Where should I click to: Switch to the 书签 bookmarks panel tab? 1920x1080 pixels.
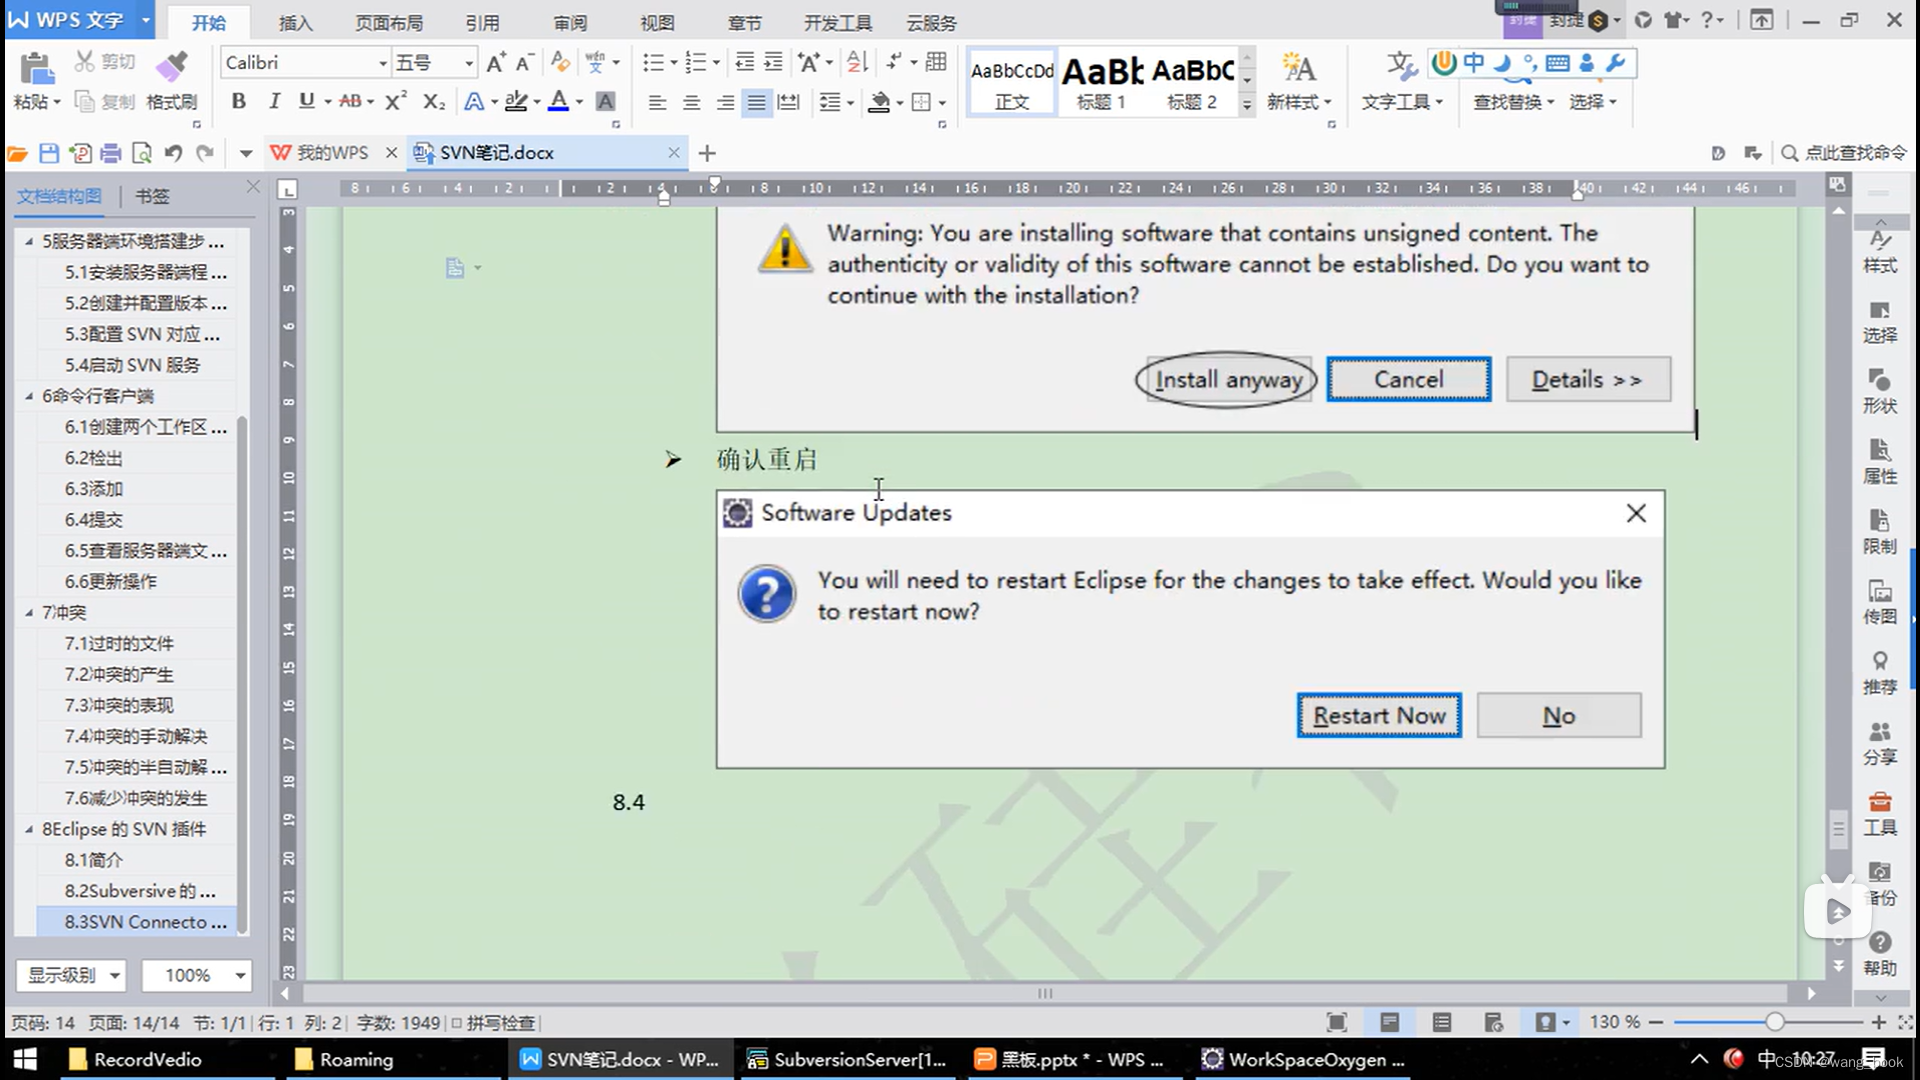[152, 196]
